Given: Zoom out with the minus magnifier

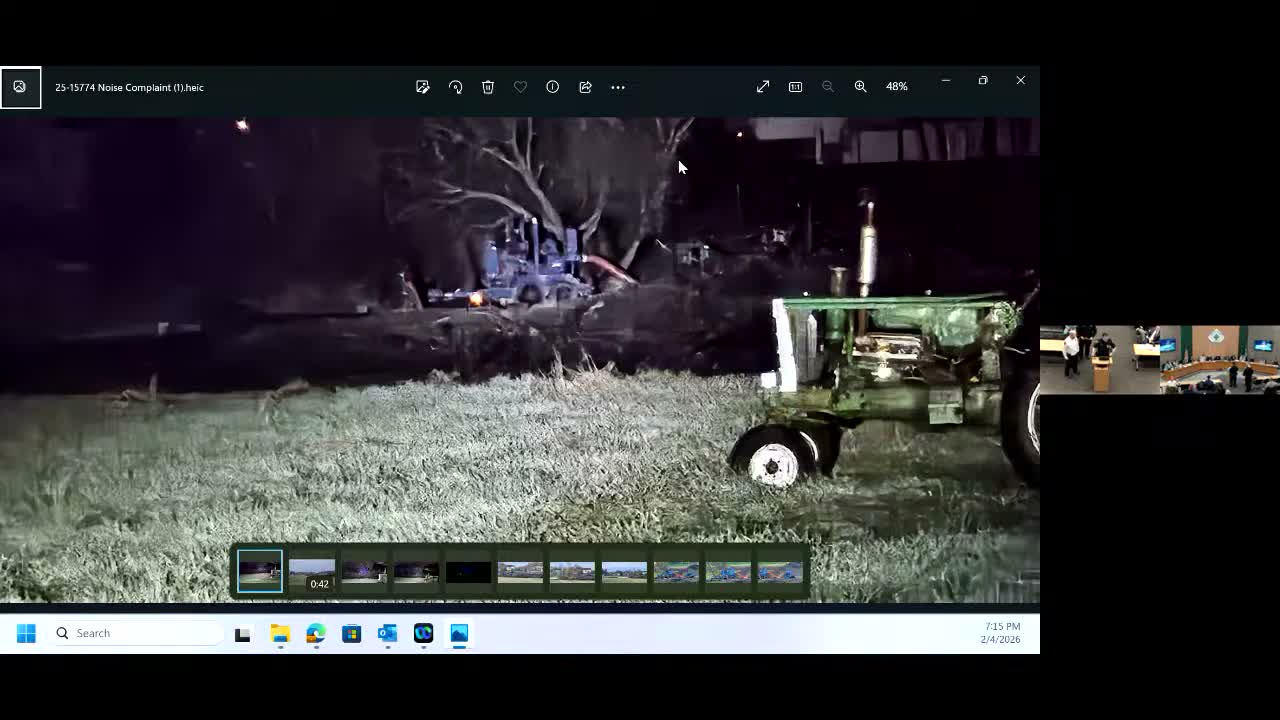Looking at the screenshot, I should (x=828, y=87).
